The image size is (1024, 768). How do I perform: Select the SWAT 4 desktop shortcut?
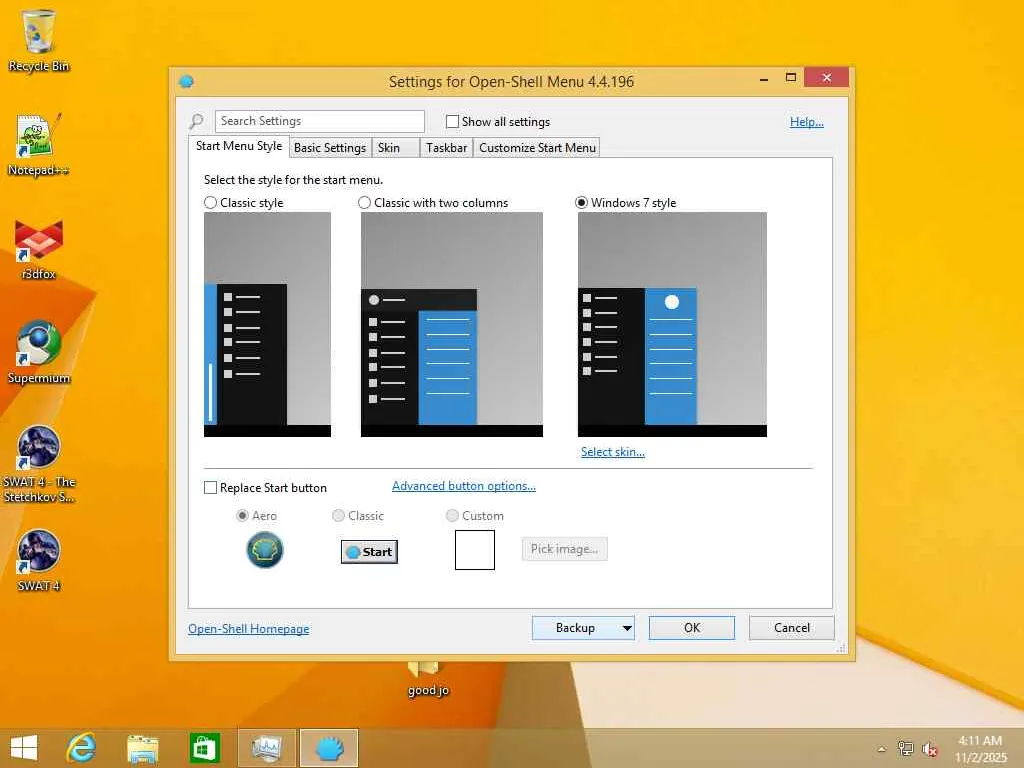39,560
